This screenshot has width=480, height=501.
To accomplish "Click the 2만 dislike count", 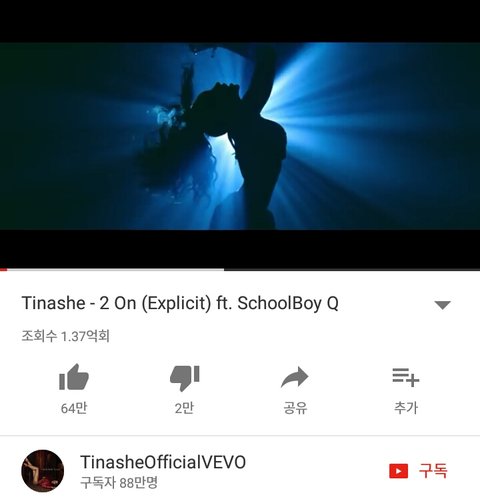I will click(184, 408).
